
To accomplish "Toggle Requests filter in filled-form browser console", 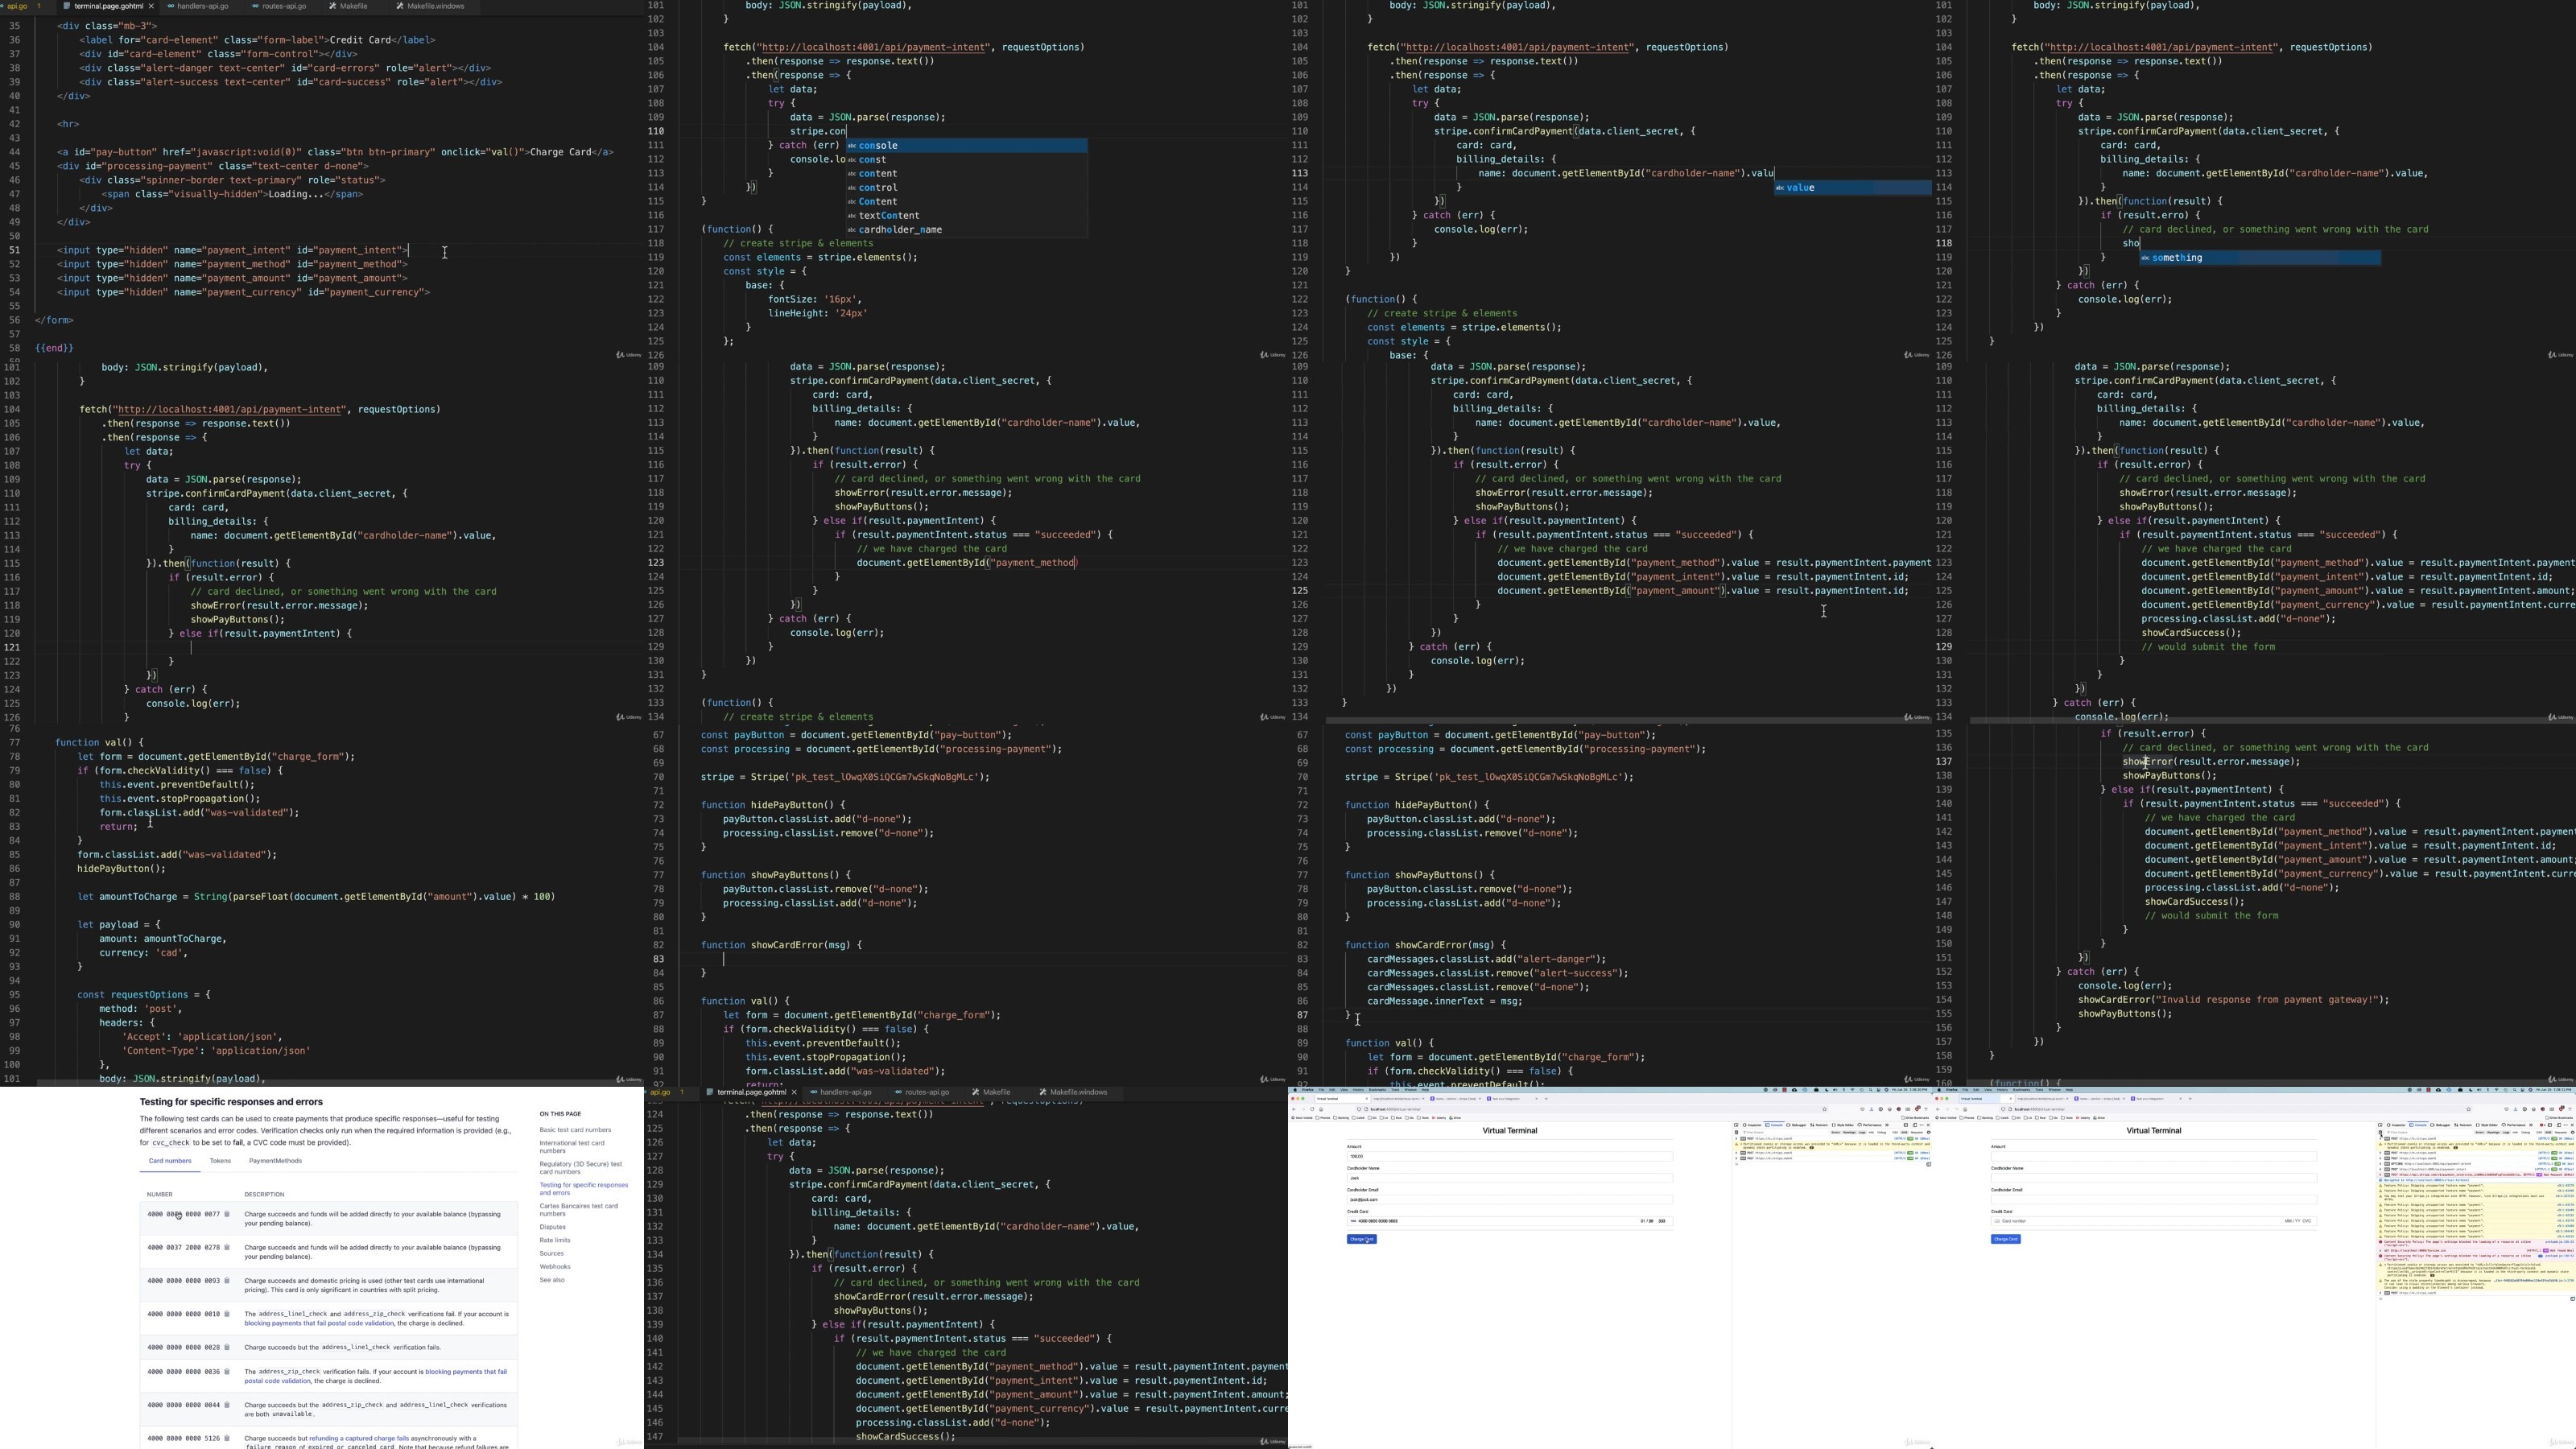I will click(1916, 1132).
